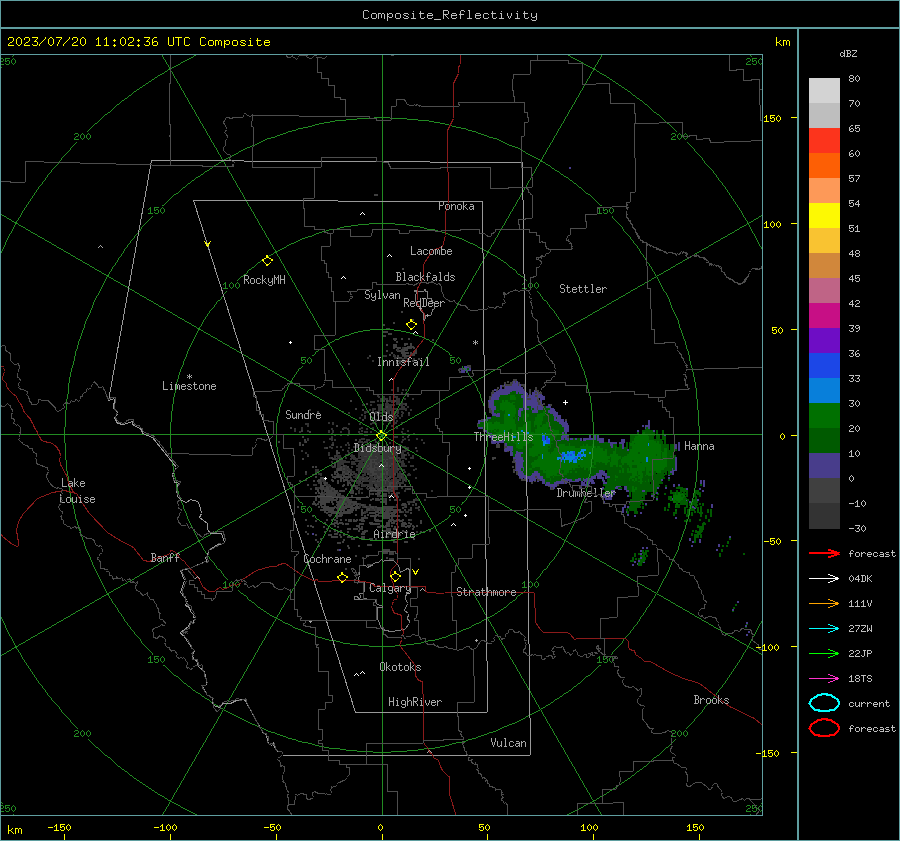900x841 pixels.
Task: Click the Sylvan label on map
Action: (382, 295)
